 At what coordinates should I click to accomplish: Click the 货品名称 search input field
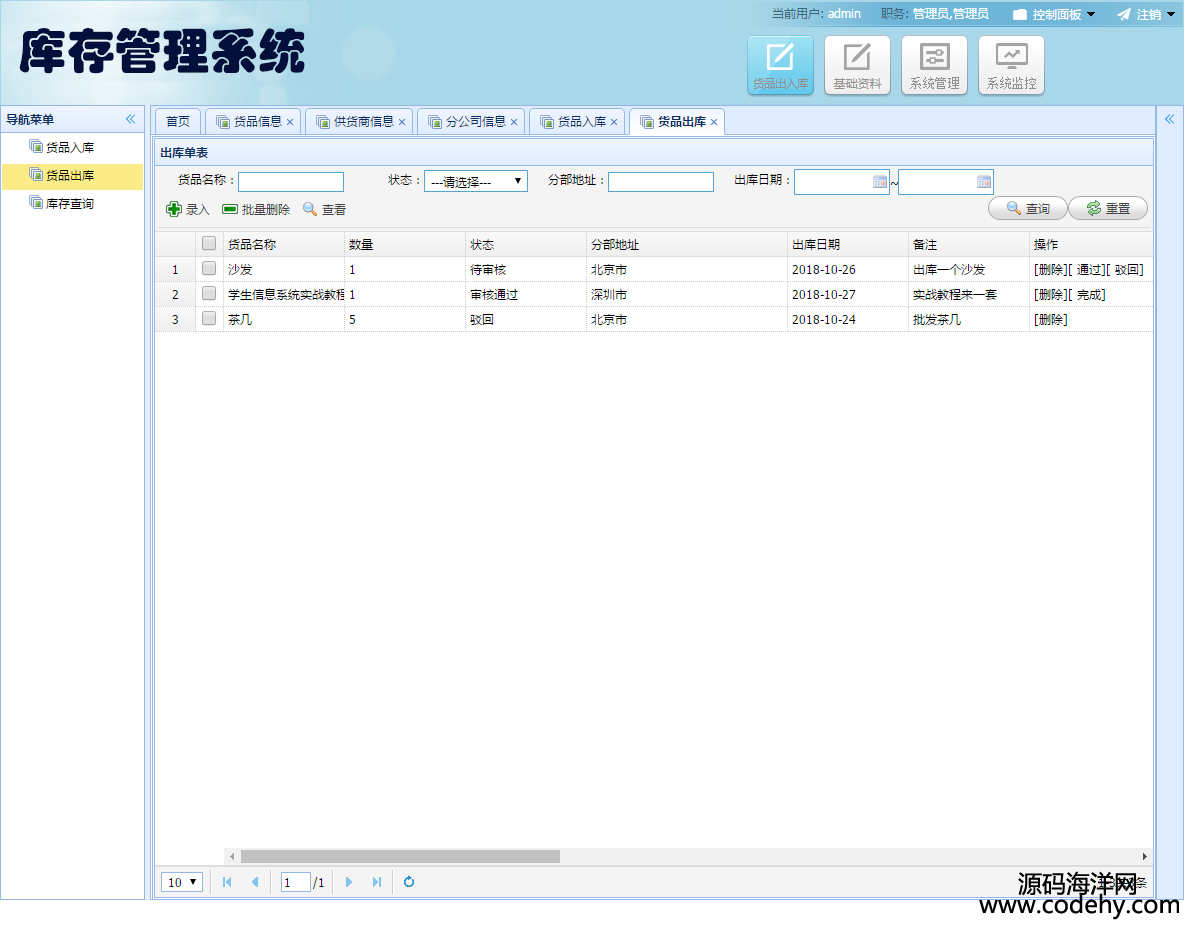tap(291, 182)
